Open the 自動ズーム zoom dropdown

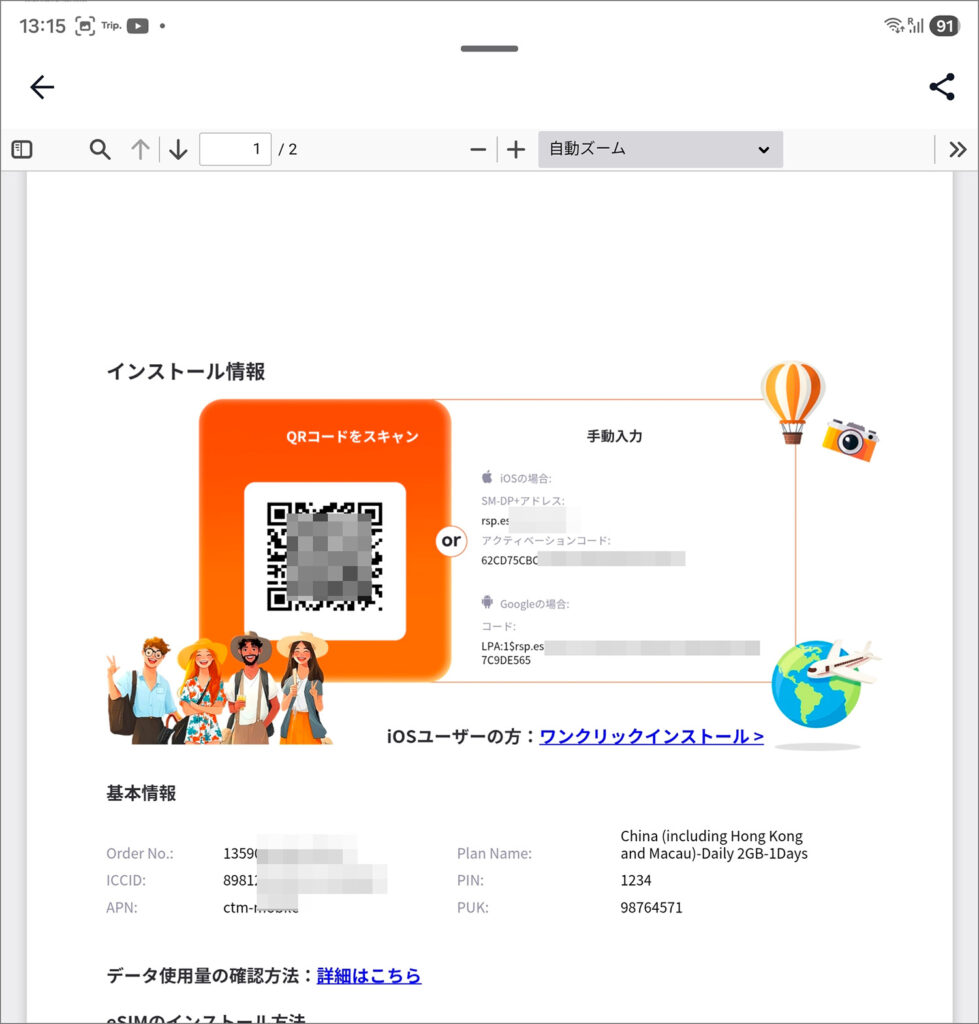pos(660,150)
